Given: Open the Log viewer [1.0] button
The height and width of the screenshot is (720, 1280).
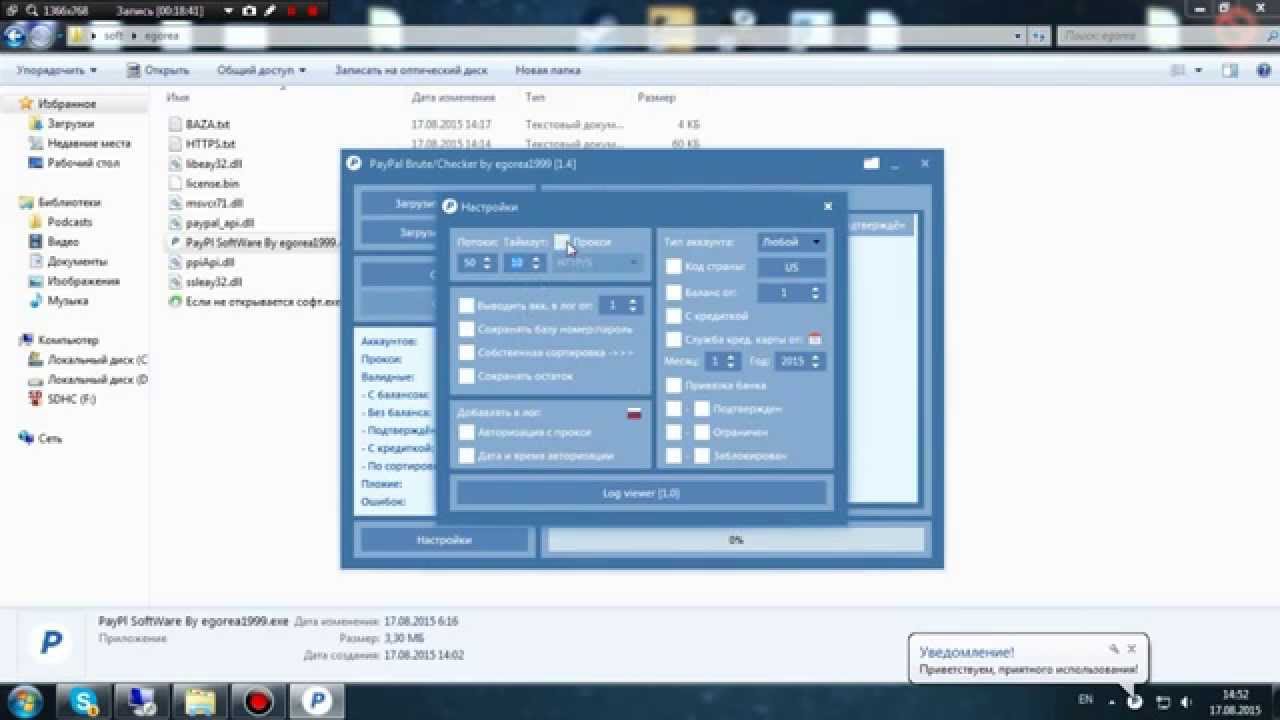Looking at the screenshot, I should coord(641,493).
